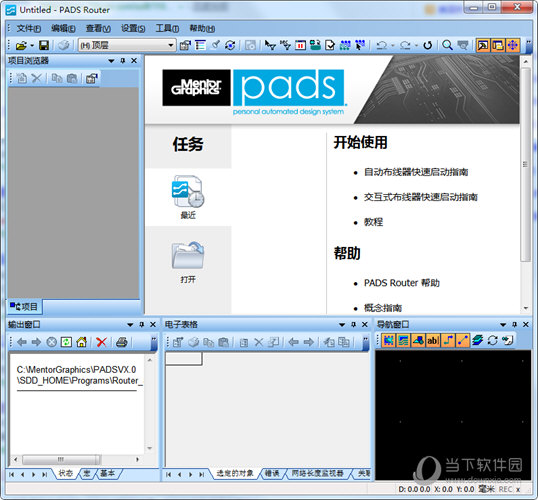This screenshot has height=500, width=538.
Task: Click the green refresh icon in Output Window
Action: pyautogui.click(x=66, y=342)
